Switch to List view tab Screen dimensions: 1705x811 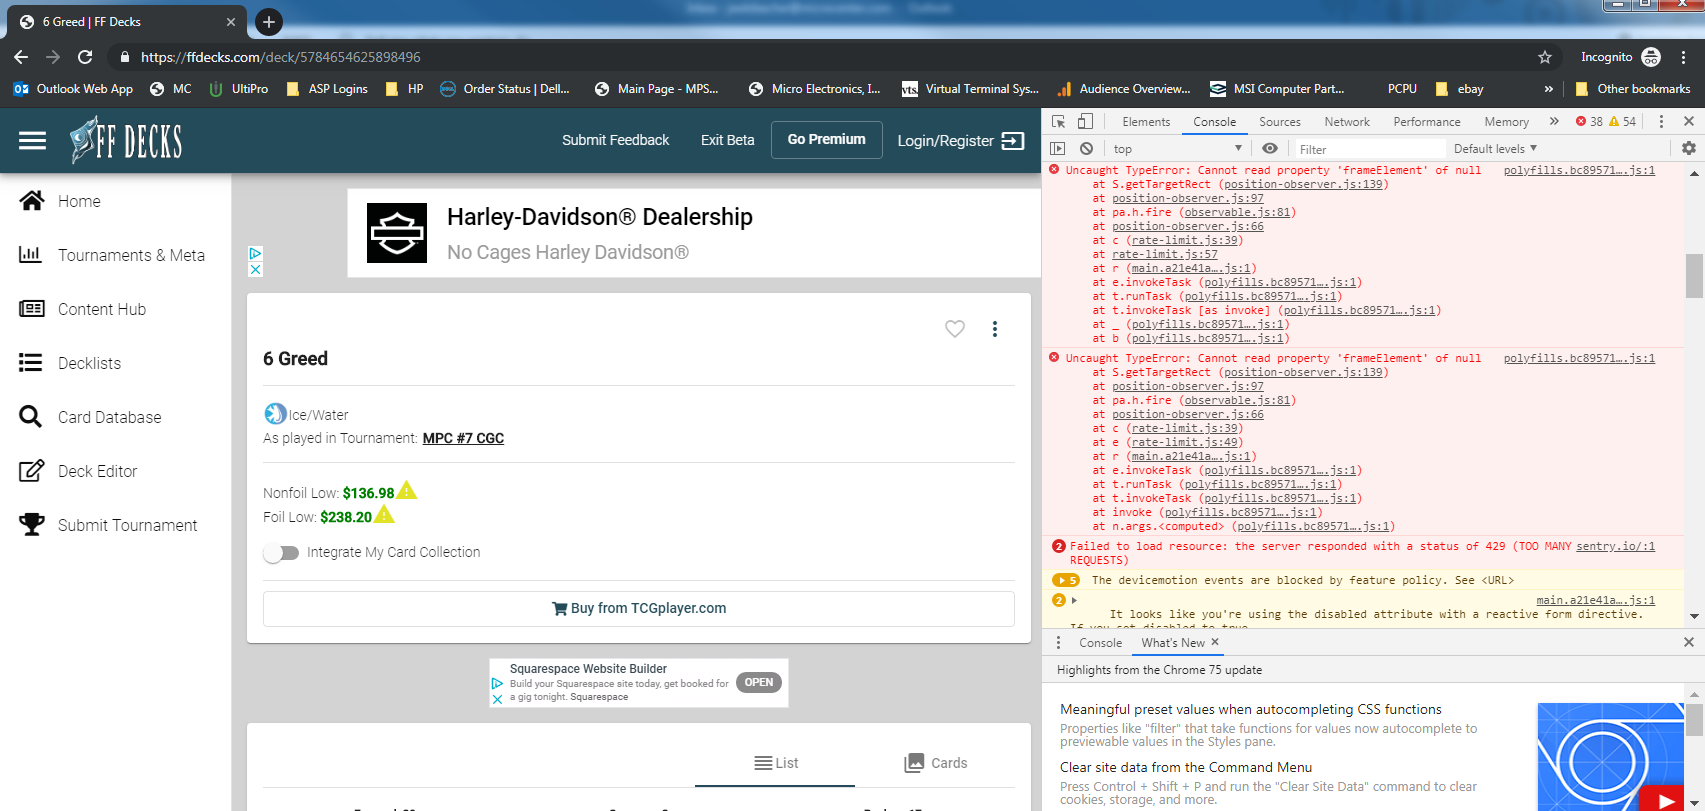coord(775,763)
